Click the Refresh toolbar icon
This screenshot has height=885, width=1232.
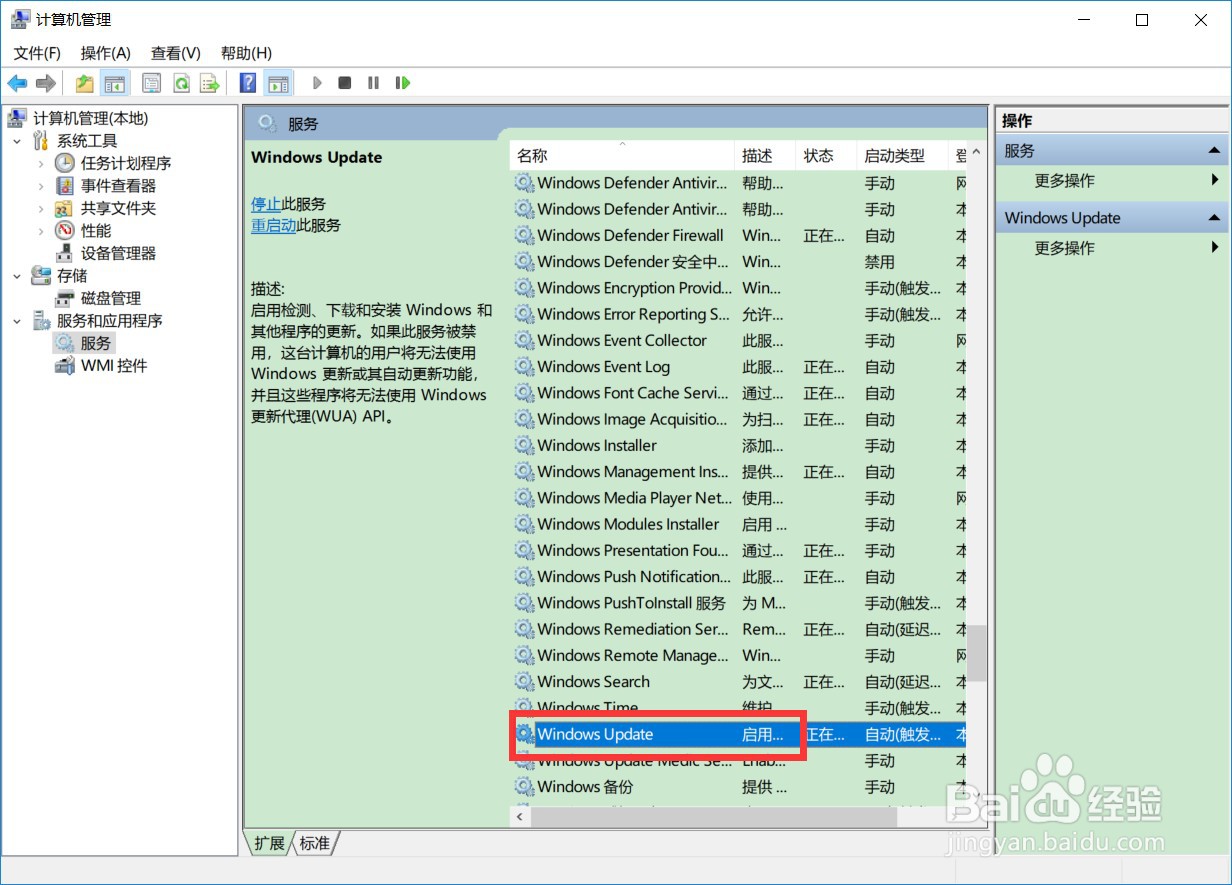[x=181, y=83]
